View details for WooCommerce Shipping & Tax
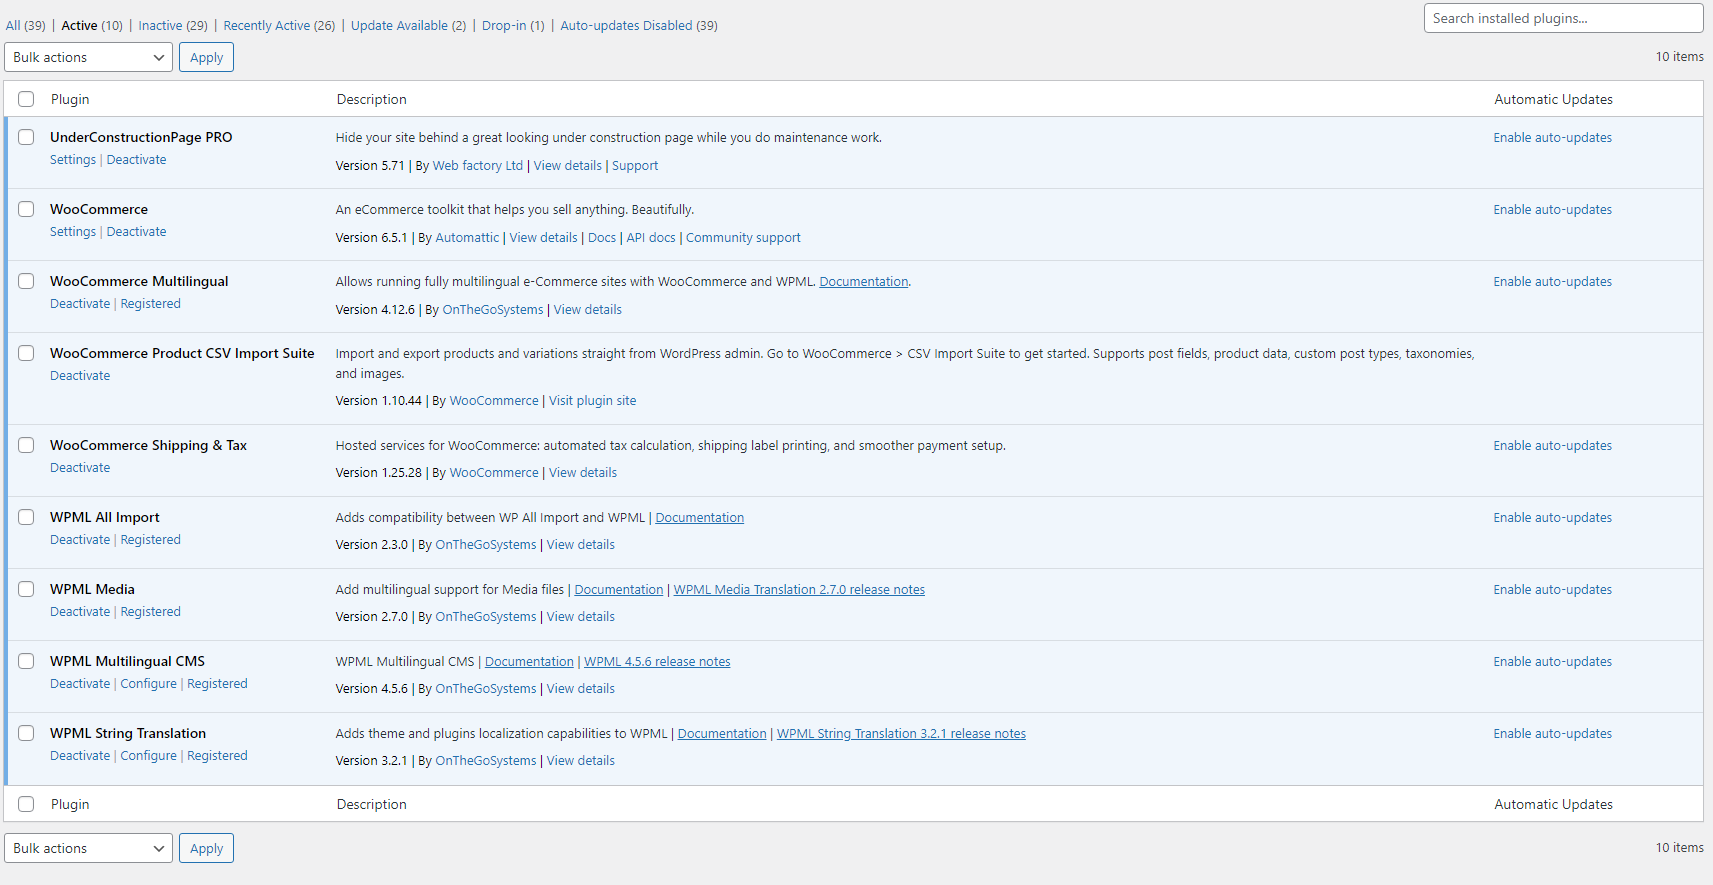Image resolution: width=1713 pixels, height=885 pixels. coord(583,473)
